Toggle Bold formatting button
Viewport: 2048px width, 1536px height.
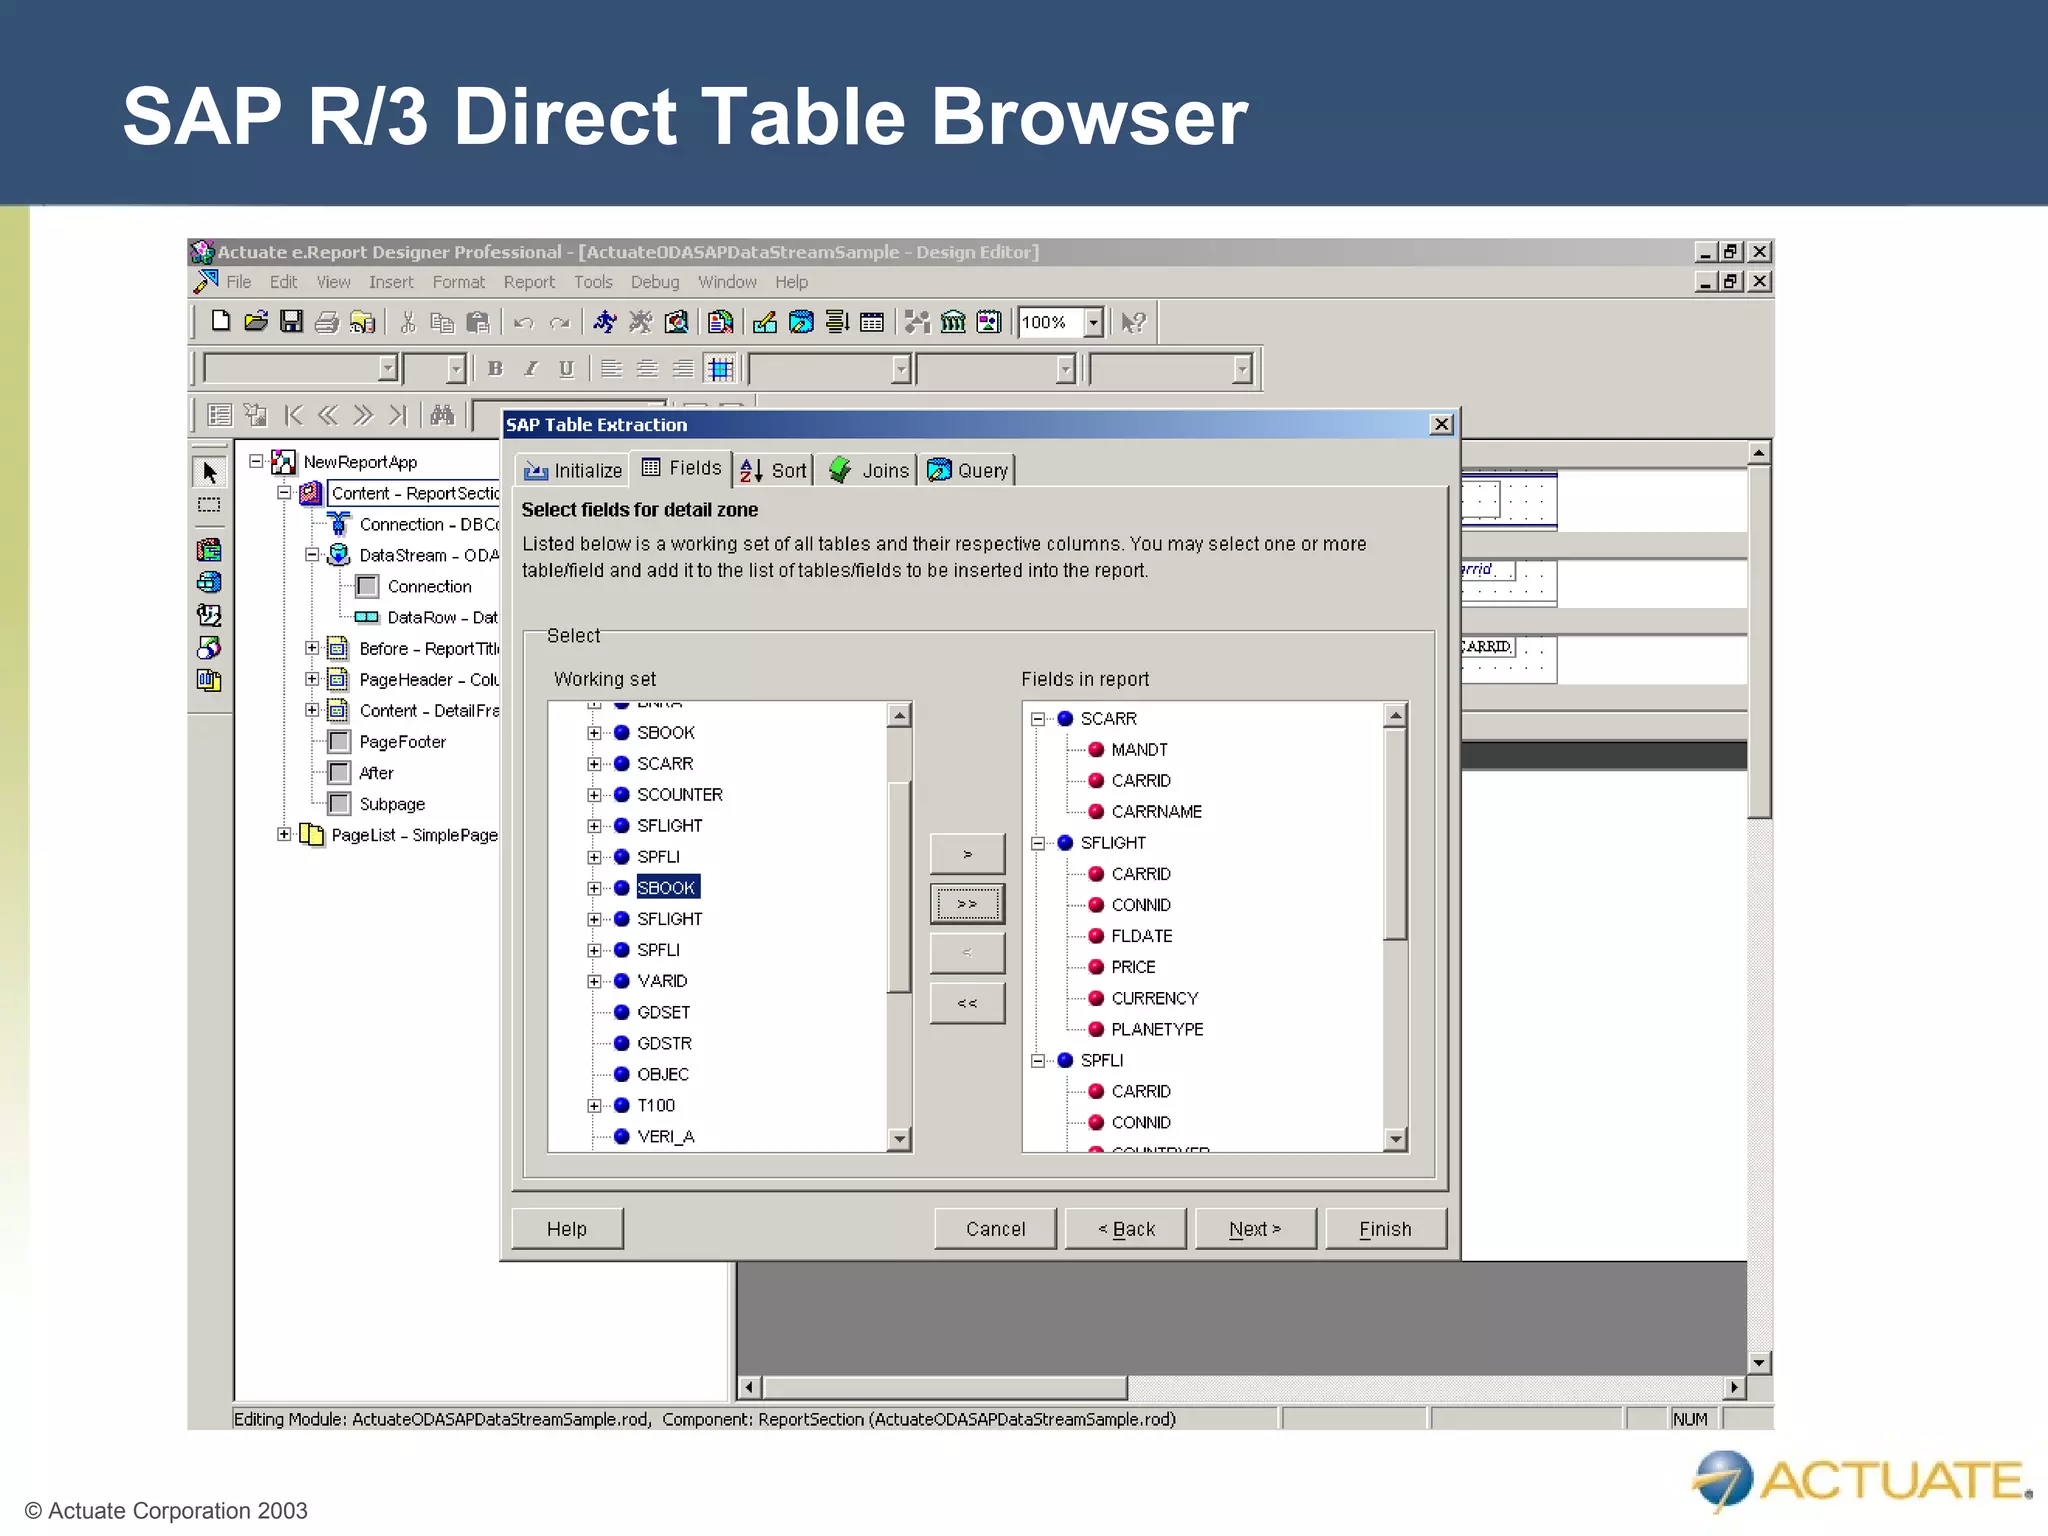495,369
